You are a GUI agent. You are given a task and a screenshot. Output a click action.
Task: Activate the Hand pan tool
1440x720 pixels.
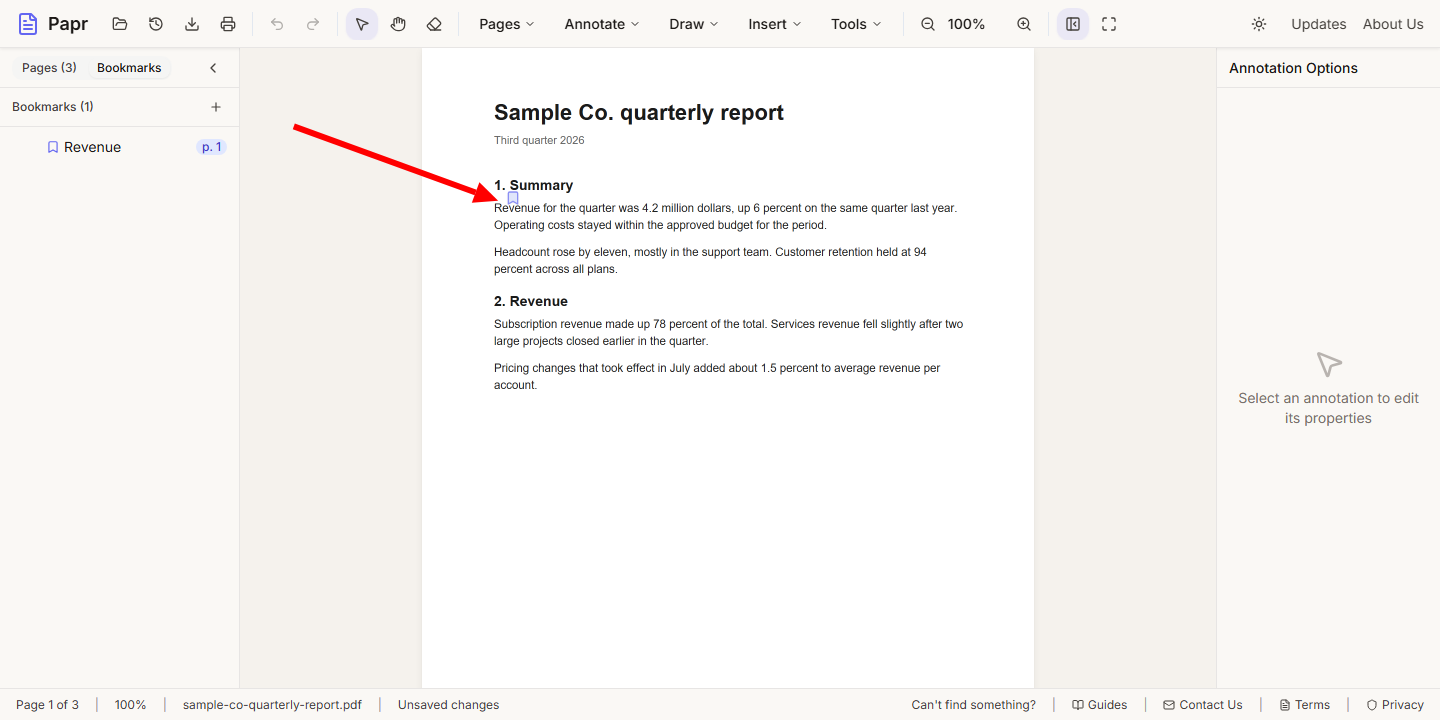click(398, 24)
